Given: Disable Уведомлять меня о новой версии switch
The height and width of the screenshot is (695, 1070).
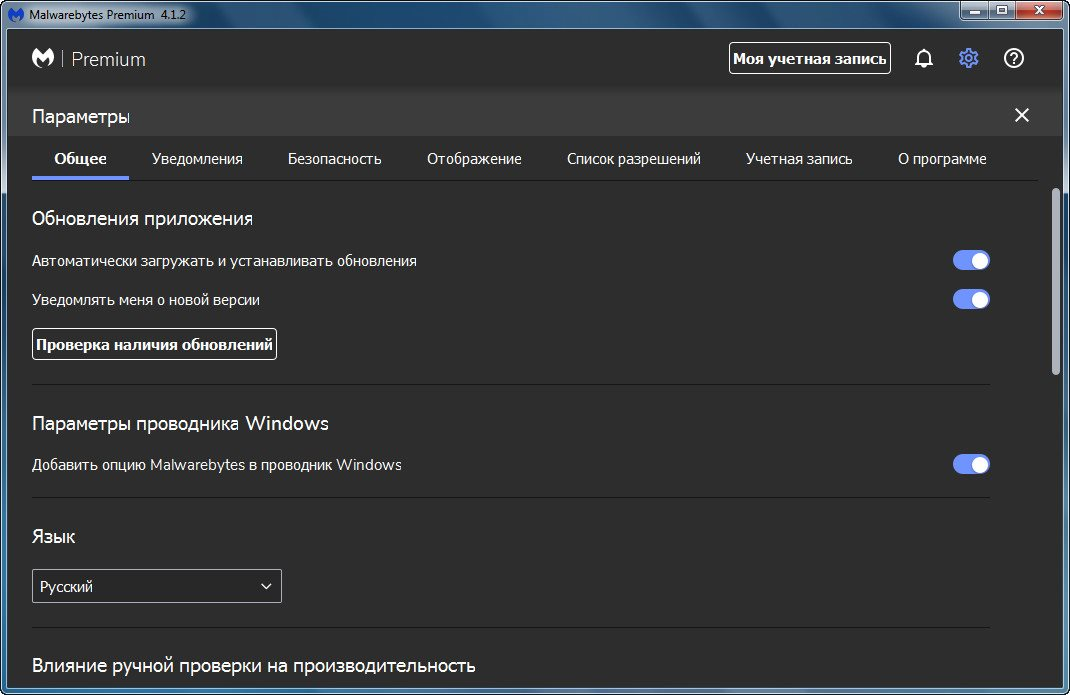Looking at the screenshot, I should [970, 299].
